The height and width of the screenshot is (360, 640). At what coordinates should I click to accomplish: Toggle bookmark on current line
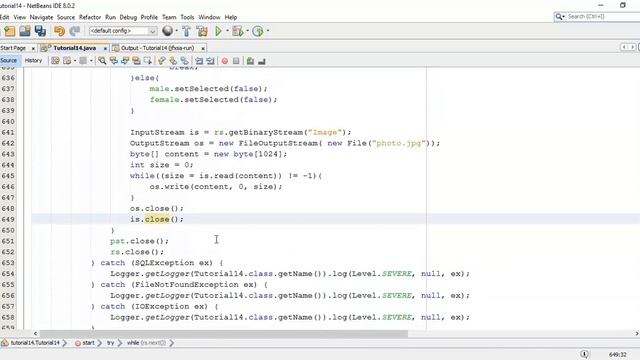(x=185, y=61)
